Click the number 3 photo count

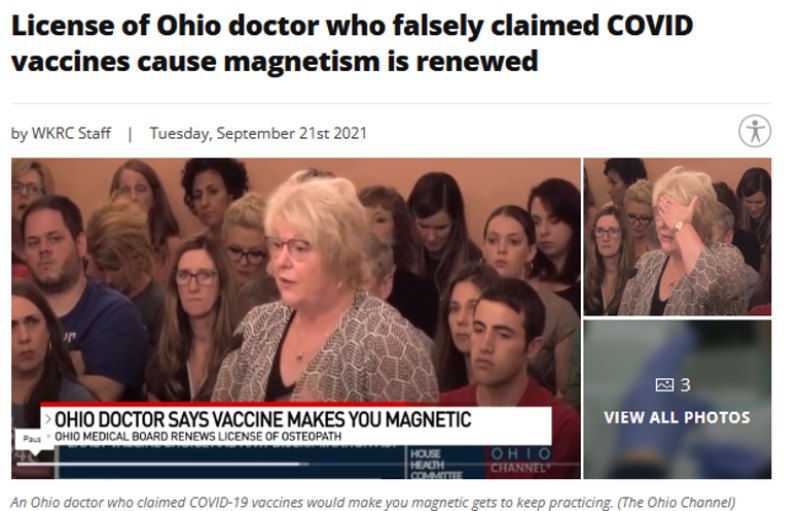click(x=685, y=385)
